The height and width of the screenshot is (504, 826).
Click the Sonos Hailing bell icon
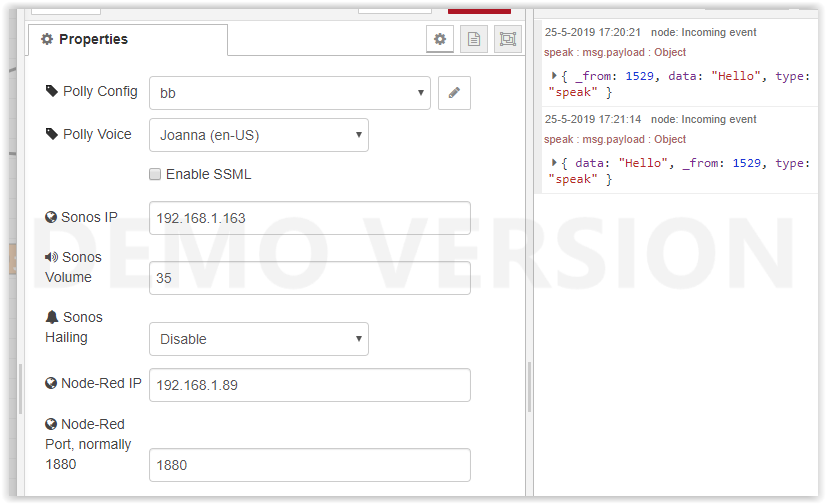click(x=52, y=317)
